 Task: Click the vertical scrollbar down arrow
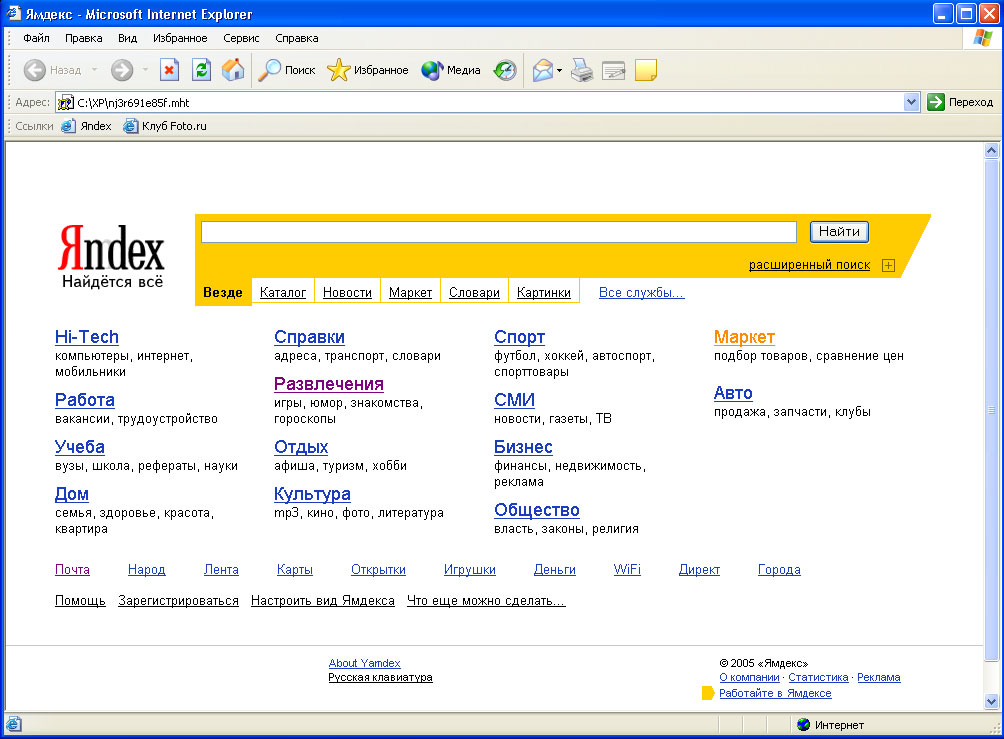coord(991,701)
